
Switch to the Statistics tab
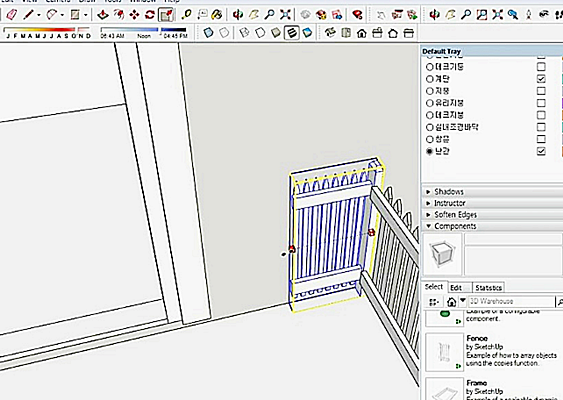(488, 288)
